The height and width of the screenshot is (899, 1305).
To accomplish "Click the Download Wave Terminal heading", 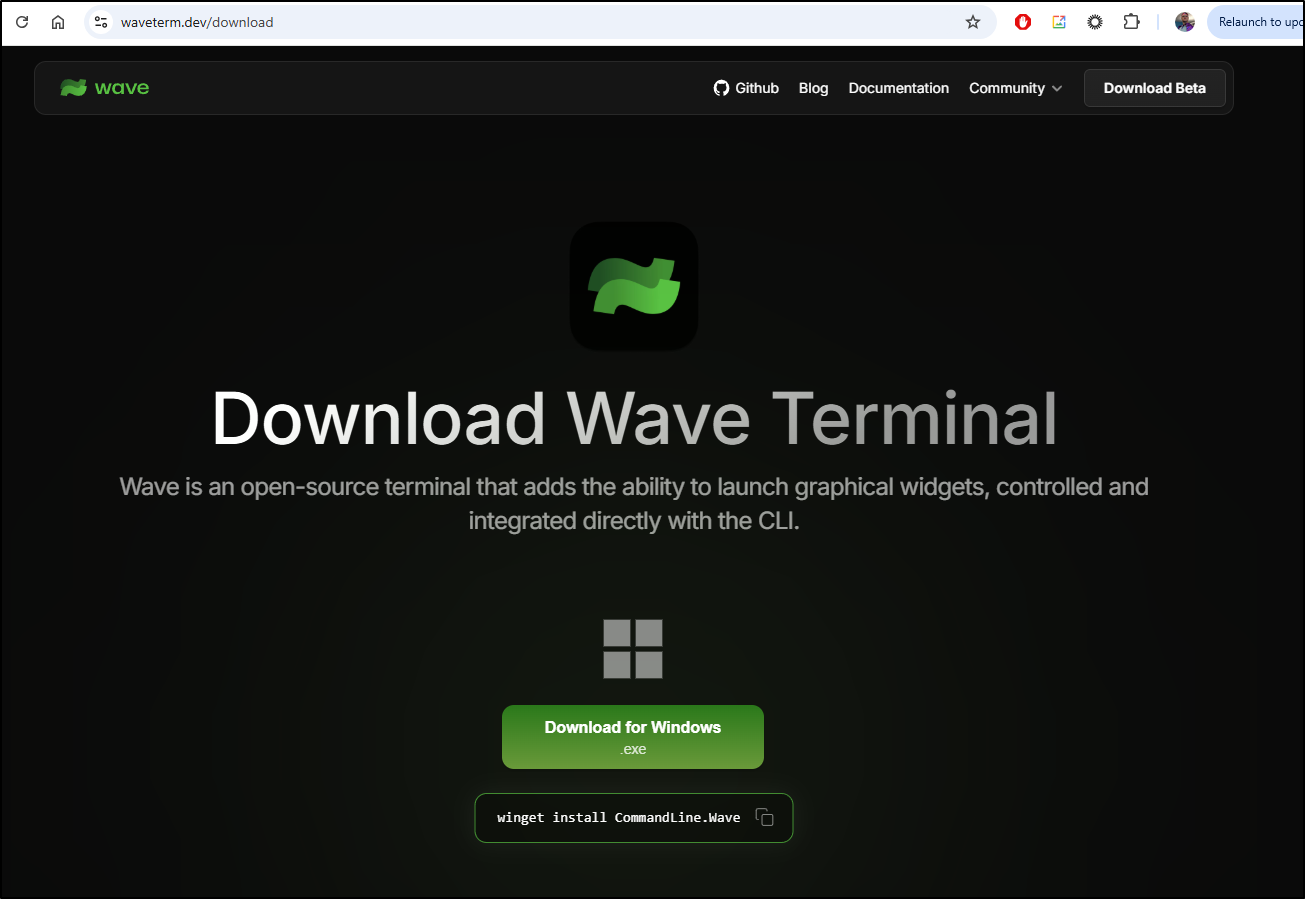I will pyautogui.click(x=634, y=418).
